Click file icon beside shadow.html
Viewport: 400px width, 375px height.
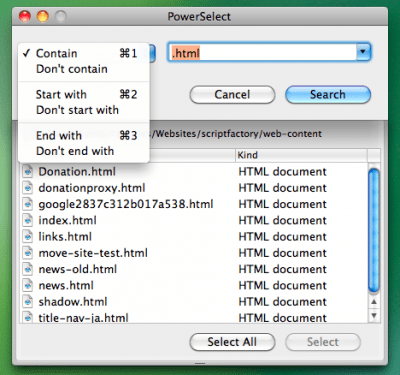[28, 302]
